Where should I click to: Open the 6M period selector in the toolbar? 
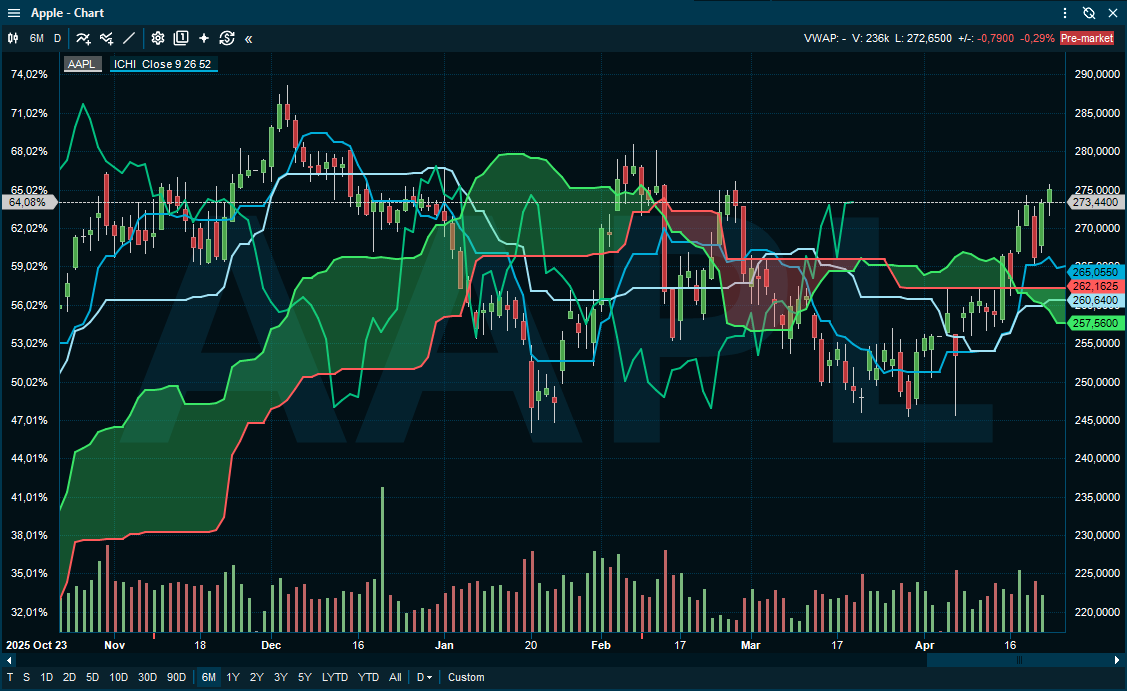pos(37,38)
